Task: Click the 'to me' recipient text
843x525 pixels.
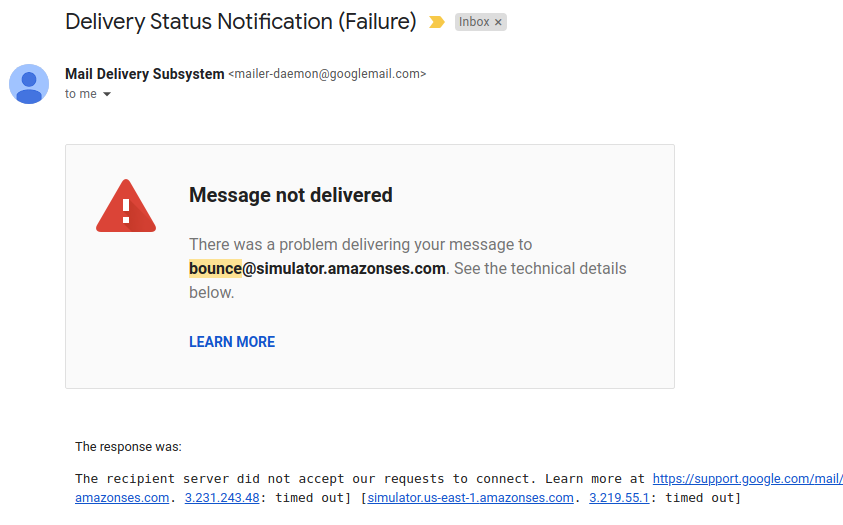Action: 81,94
